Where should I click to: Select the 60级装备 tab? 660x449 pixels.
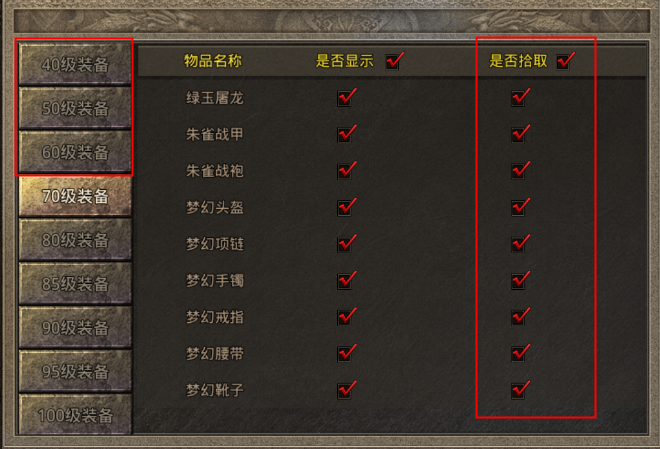(75, 152)
